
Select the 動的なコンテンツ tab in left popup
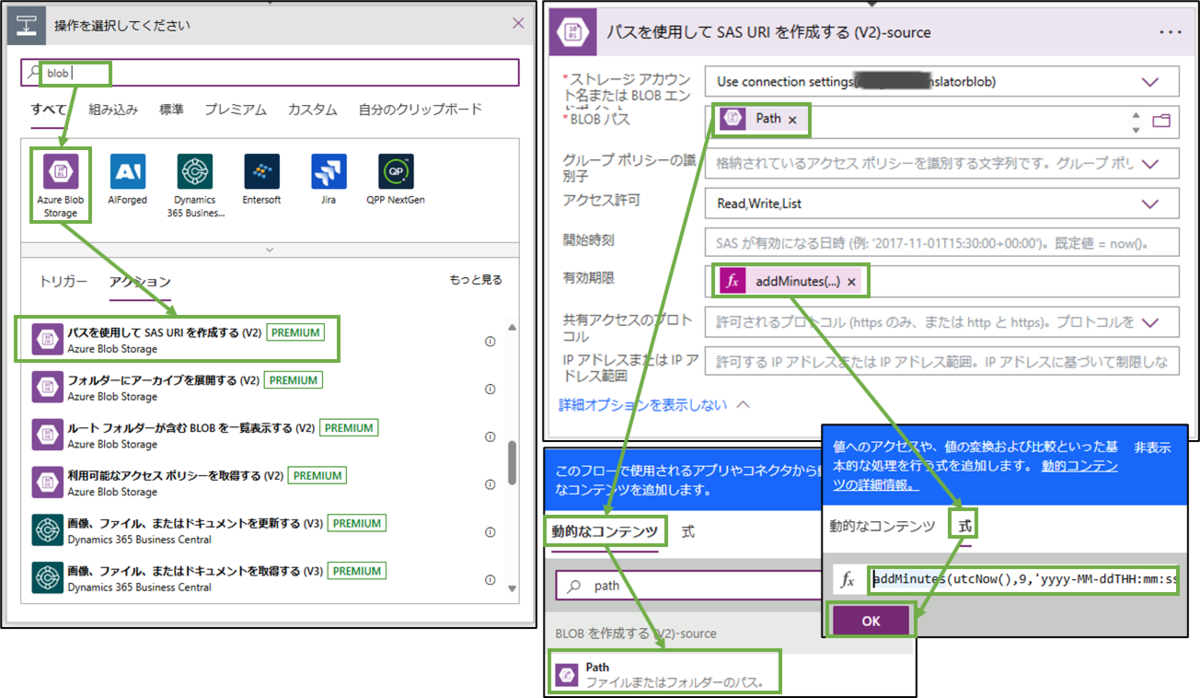[x=605, y=532]
